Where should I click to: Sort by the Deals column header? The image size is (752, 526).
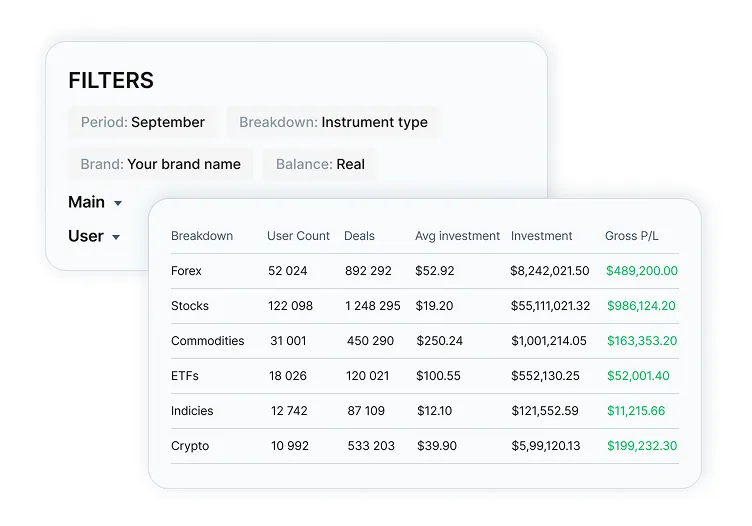click(359, 236)
